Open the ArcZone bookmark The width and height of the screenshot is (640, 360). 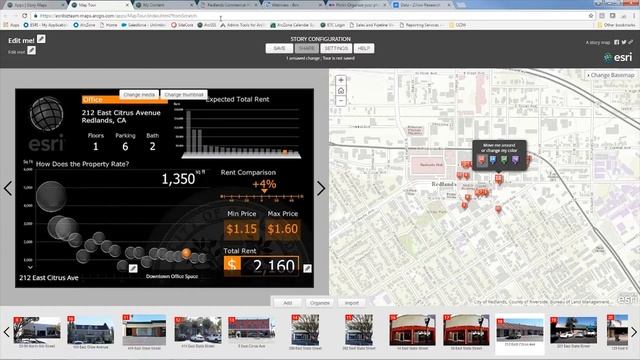pos(84,25)
